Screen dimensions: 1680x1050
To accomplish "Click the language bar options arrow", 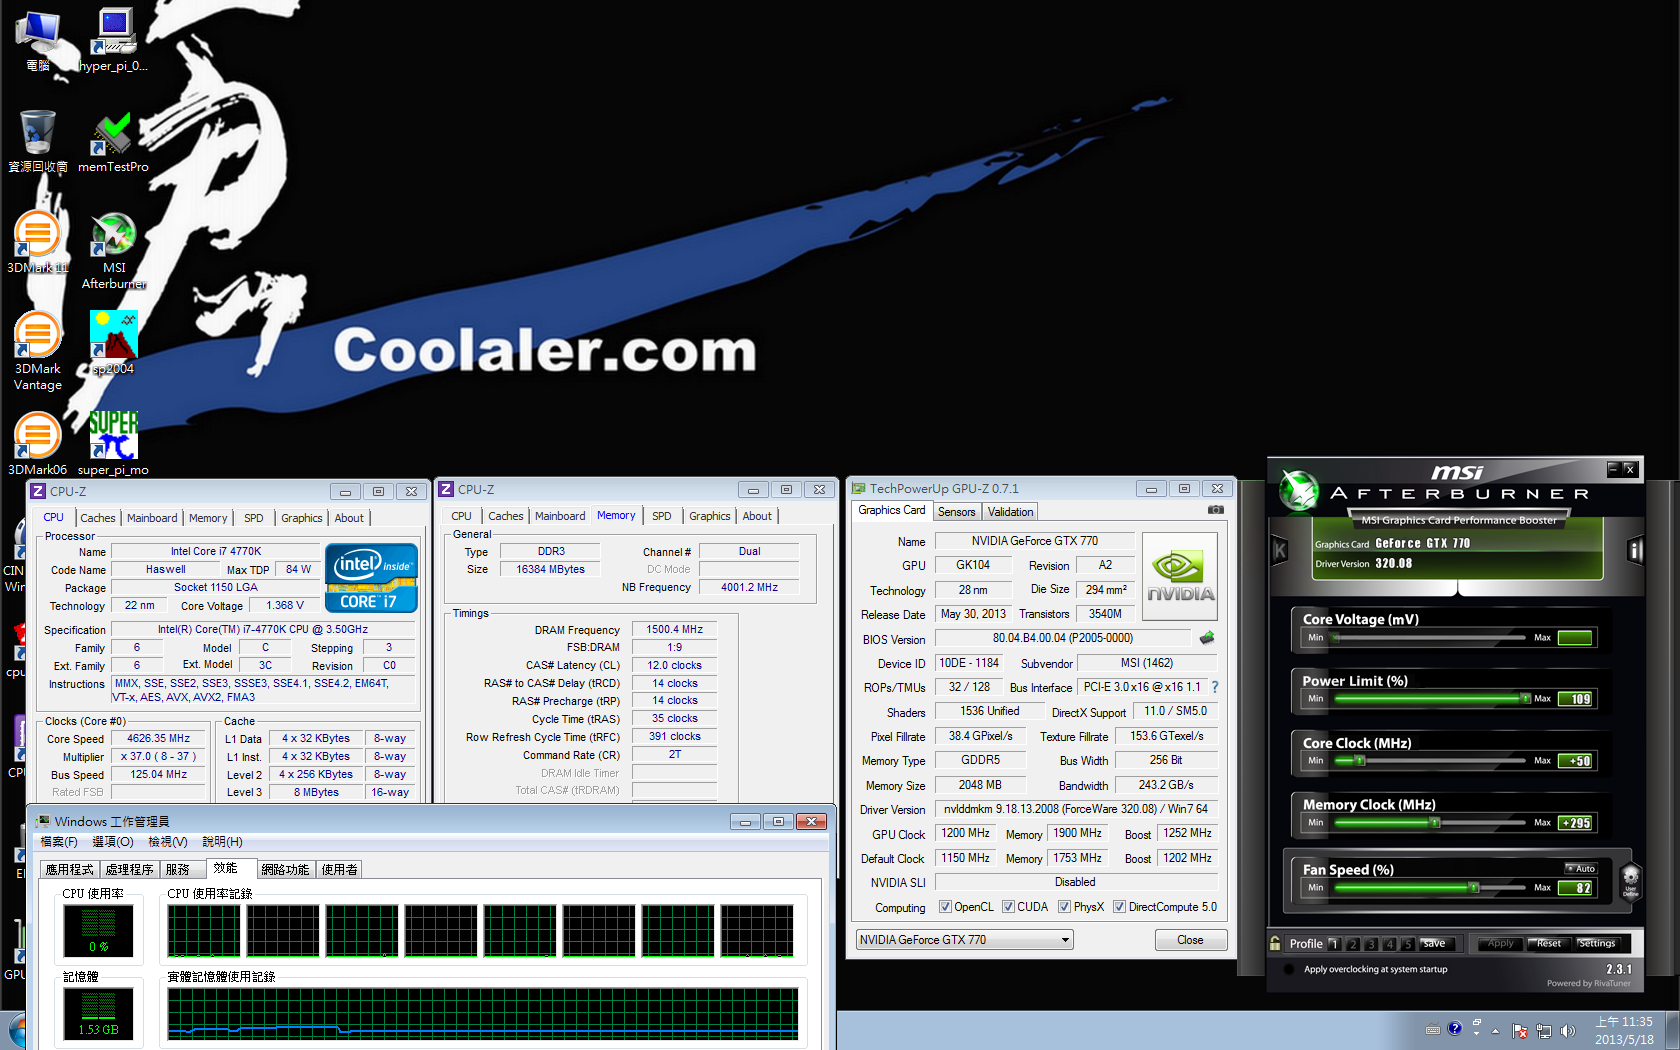I will coord(1477,1034).
